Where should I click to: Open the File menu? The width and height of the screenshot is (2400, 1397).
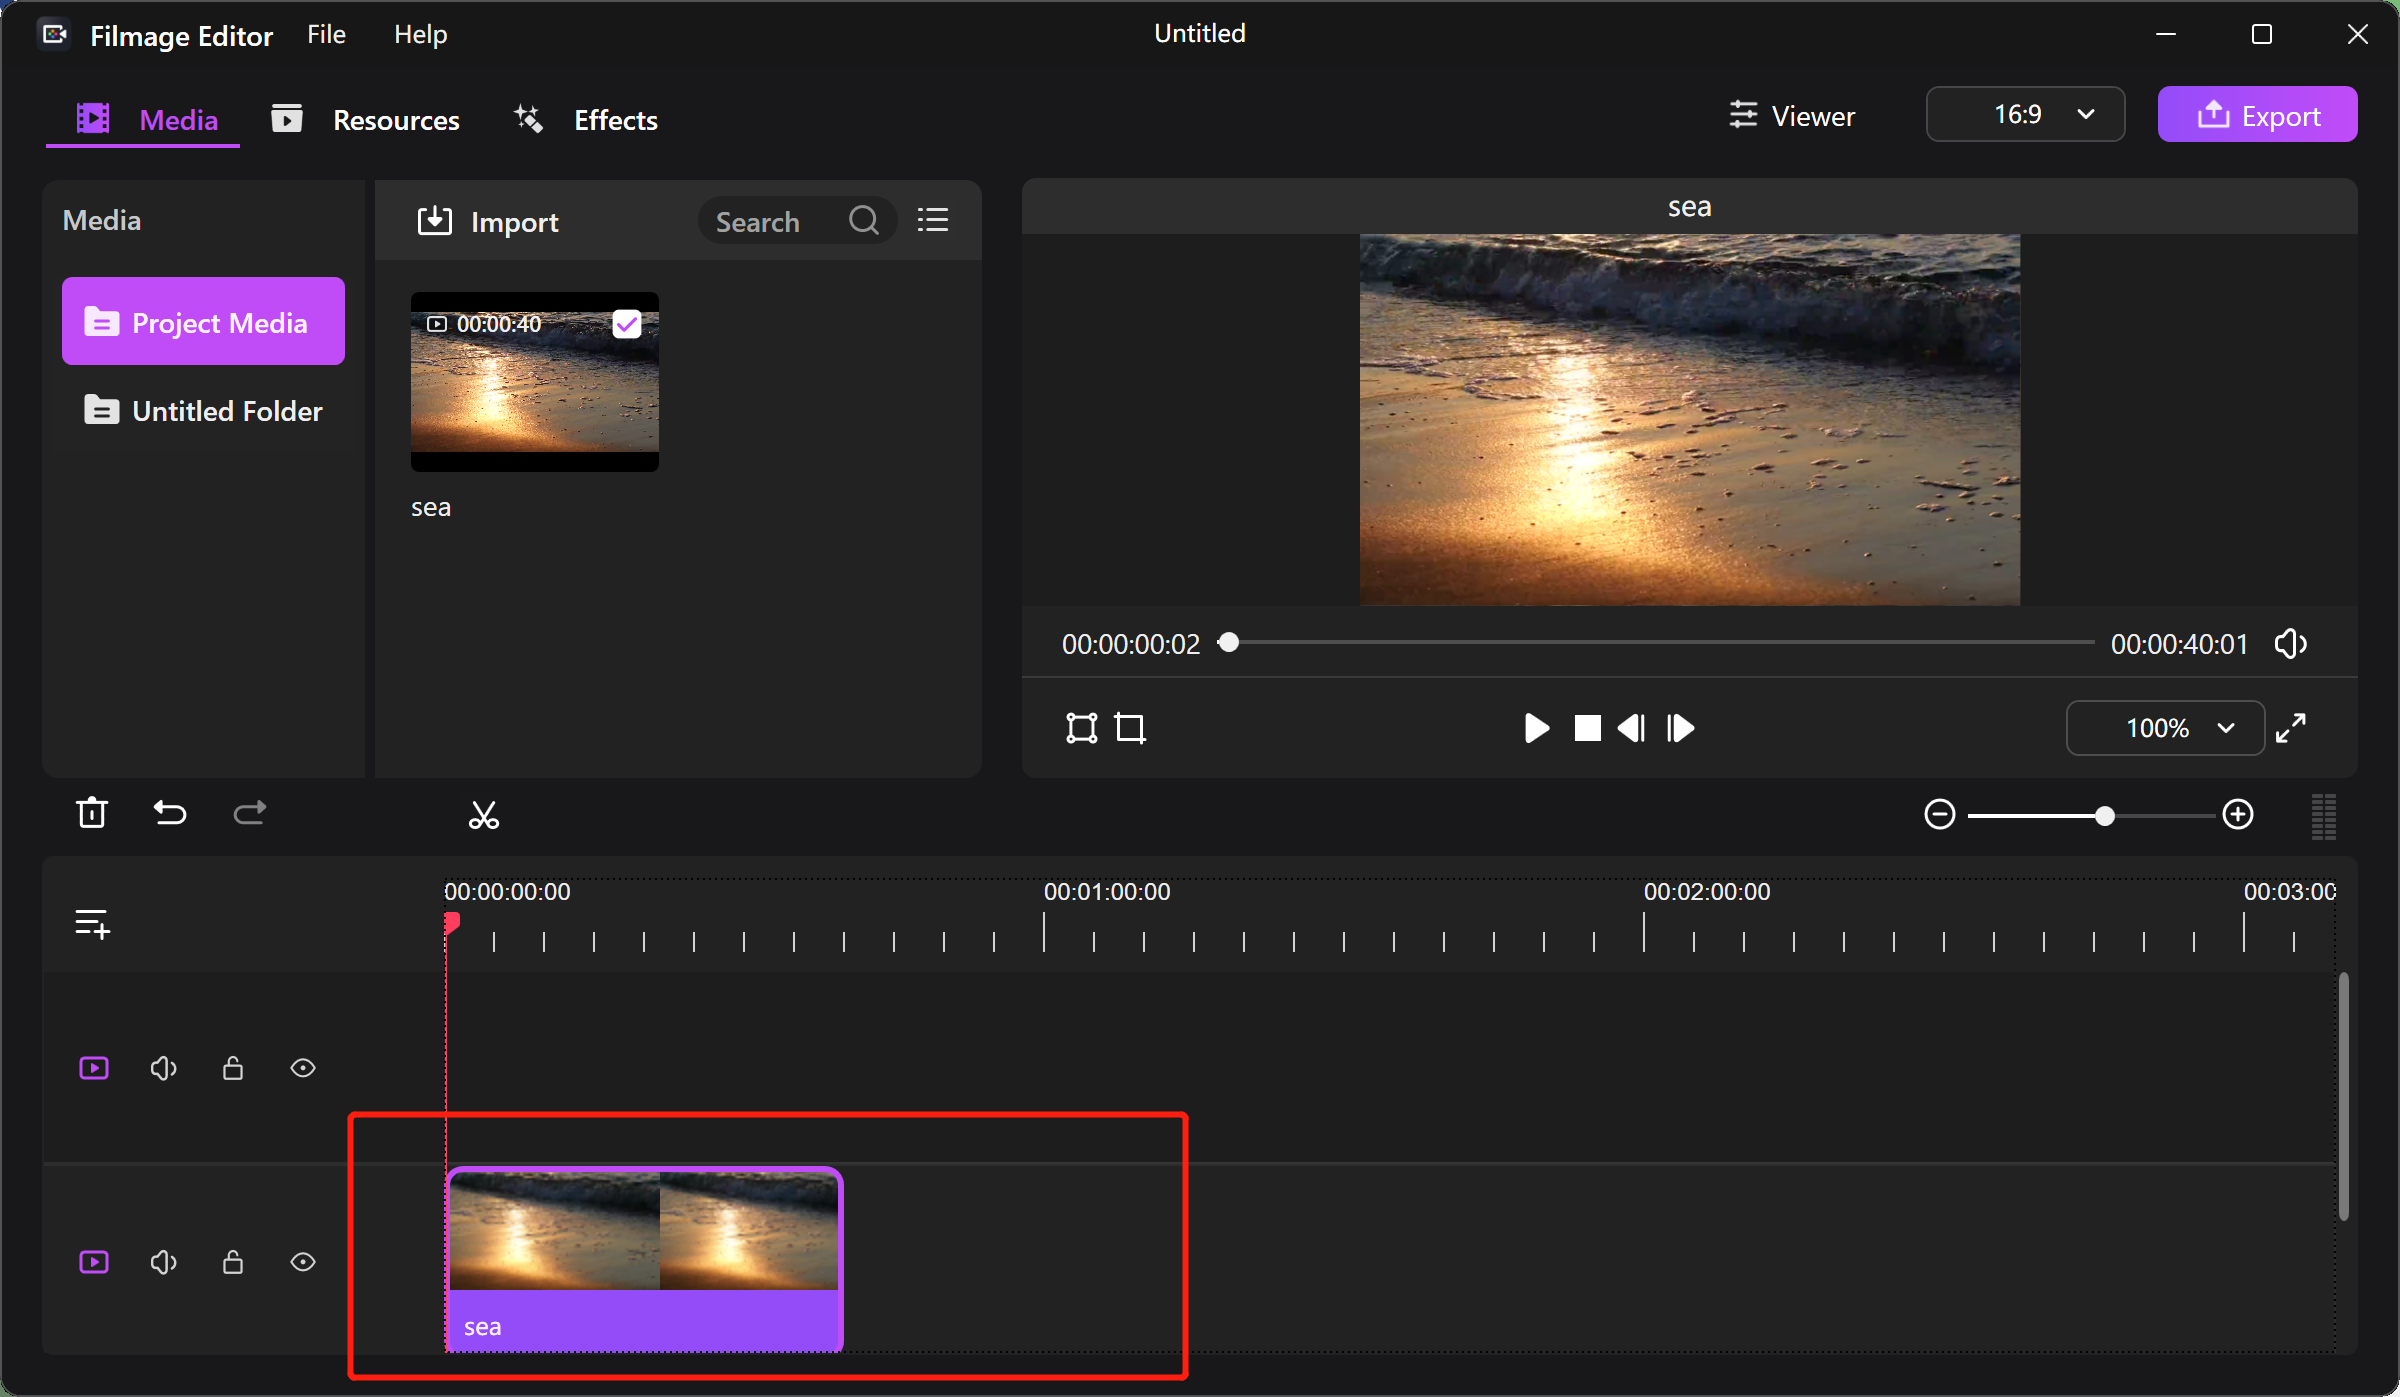(326, 35)
